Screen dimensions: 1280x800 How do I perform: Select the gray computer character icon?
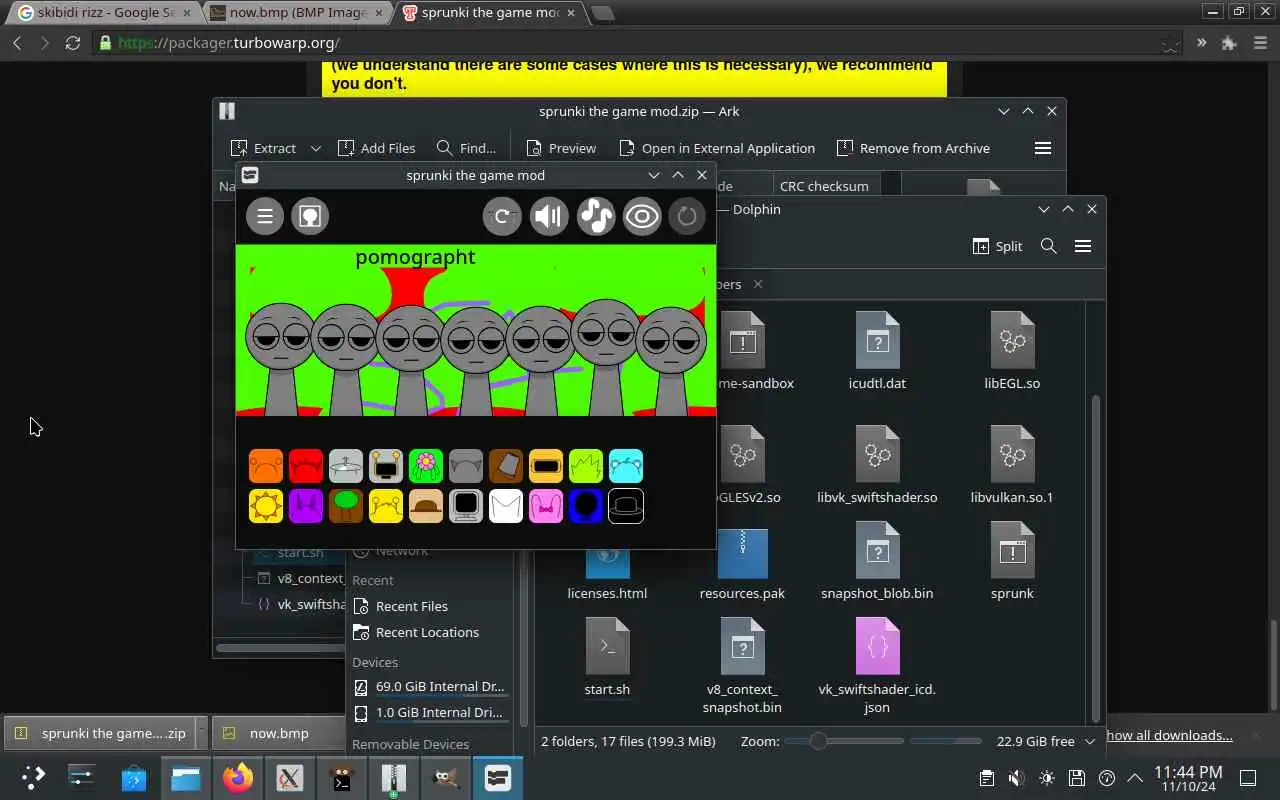click(466, 506)
